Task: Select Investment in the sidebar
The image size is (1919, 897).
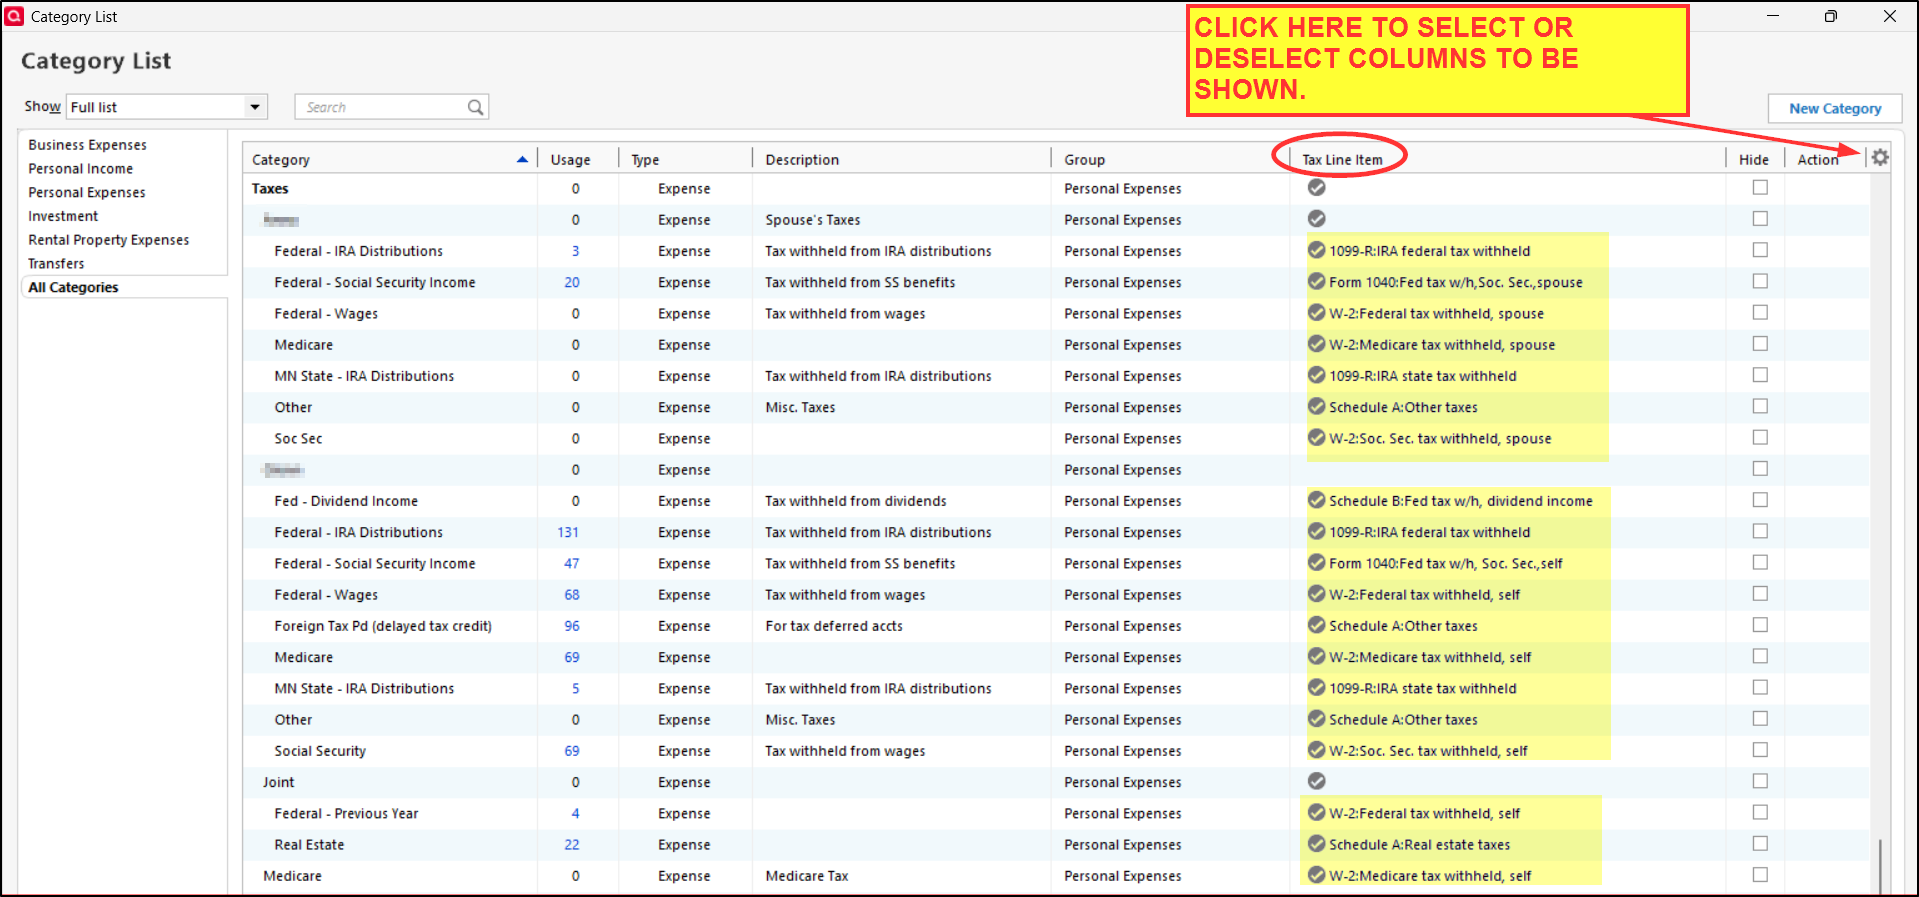Action: [63, 216]
